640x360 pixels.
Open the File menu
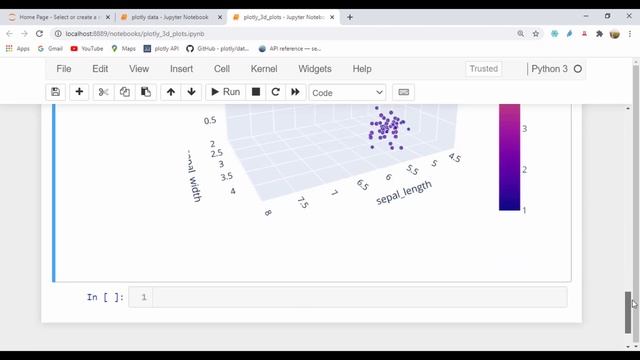pyautogui.click(x=64, y=69)
